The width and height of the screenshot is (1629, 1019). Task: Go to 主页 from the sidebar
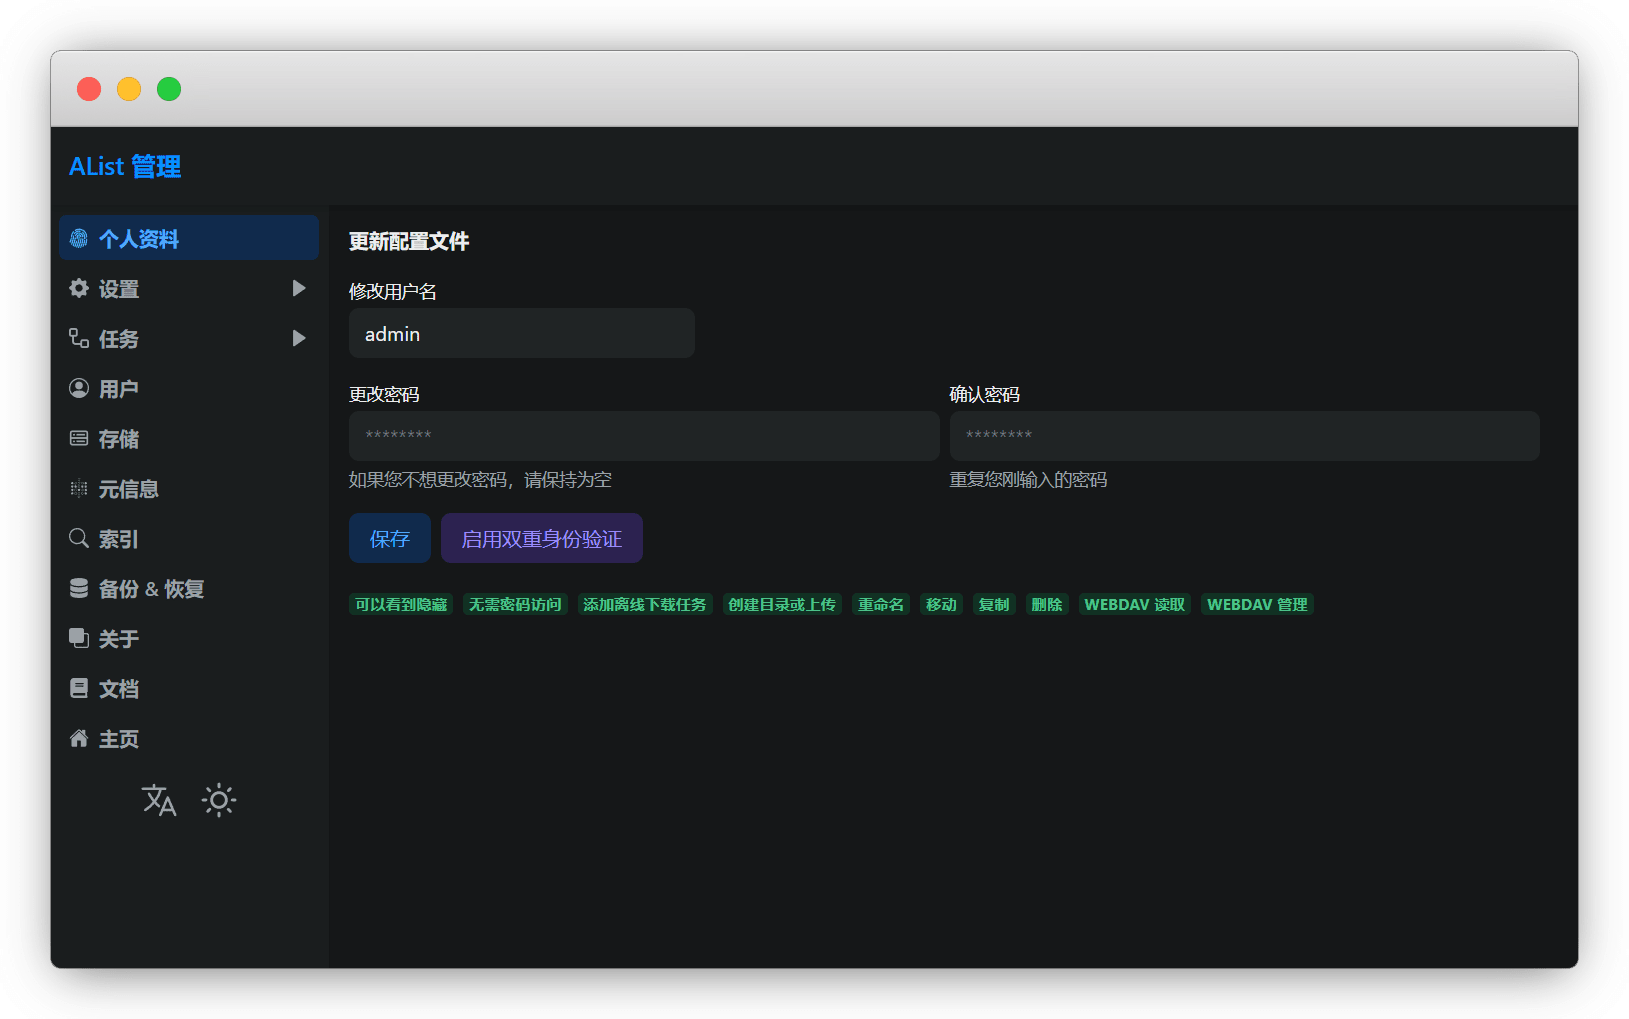[118, 738]
